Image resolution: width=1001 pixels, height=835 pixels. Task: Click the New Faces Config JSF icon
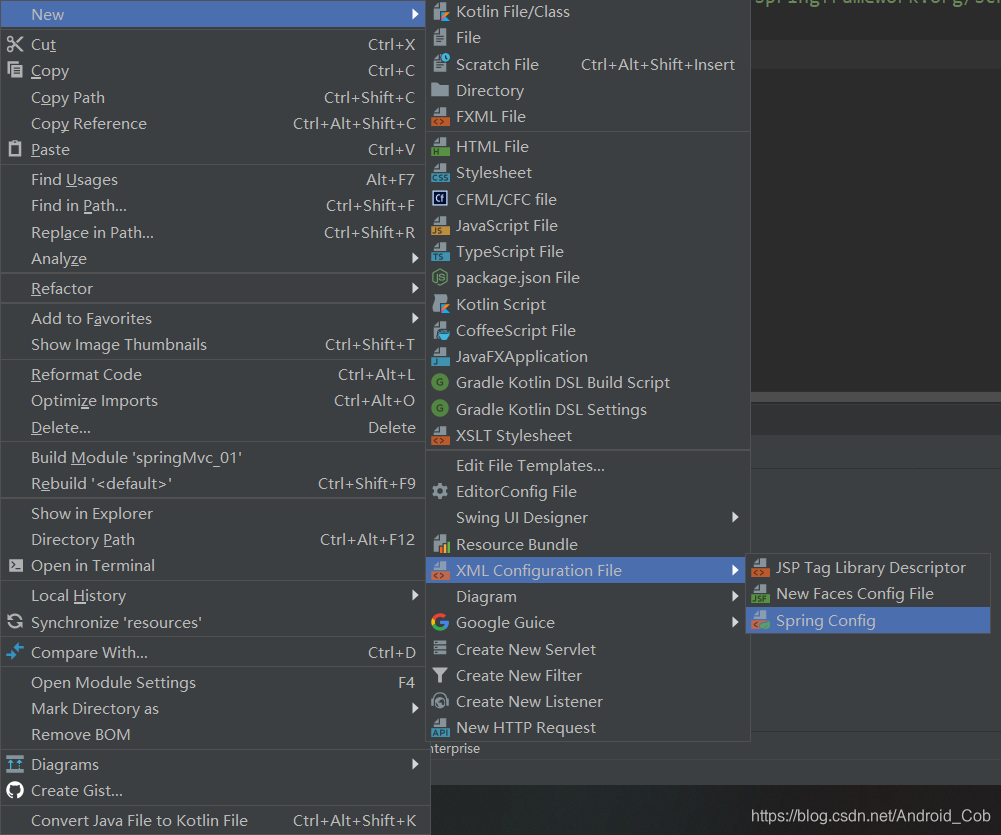coord(760,594)
